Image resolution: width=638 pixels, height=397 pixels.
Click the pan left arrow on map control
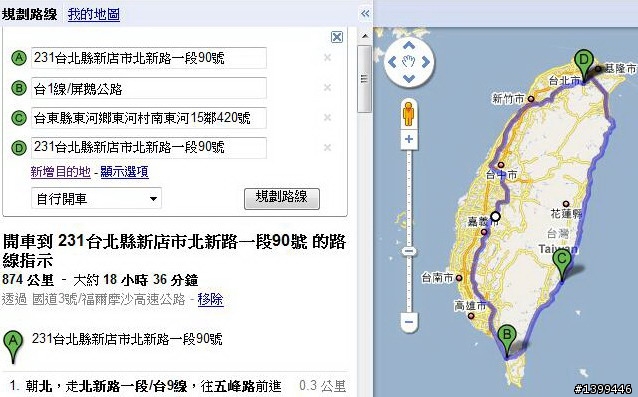tap(392, 62)
